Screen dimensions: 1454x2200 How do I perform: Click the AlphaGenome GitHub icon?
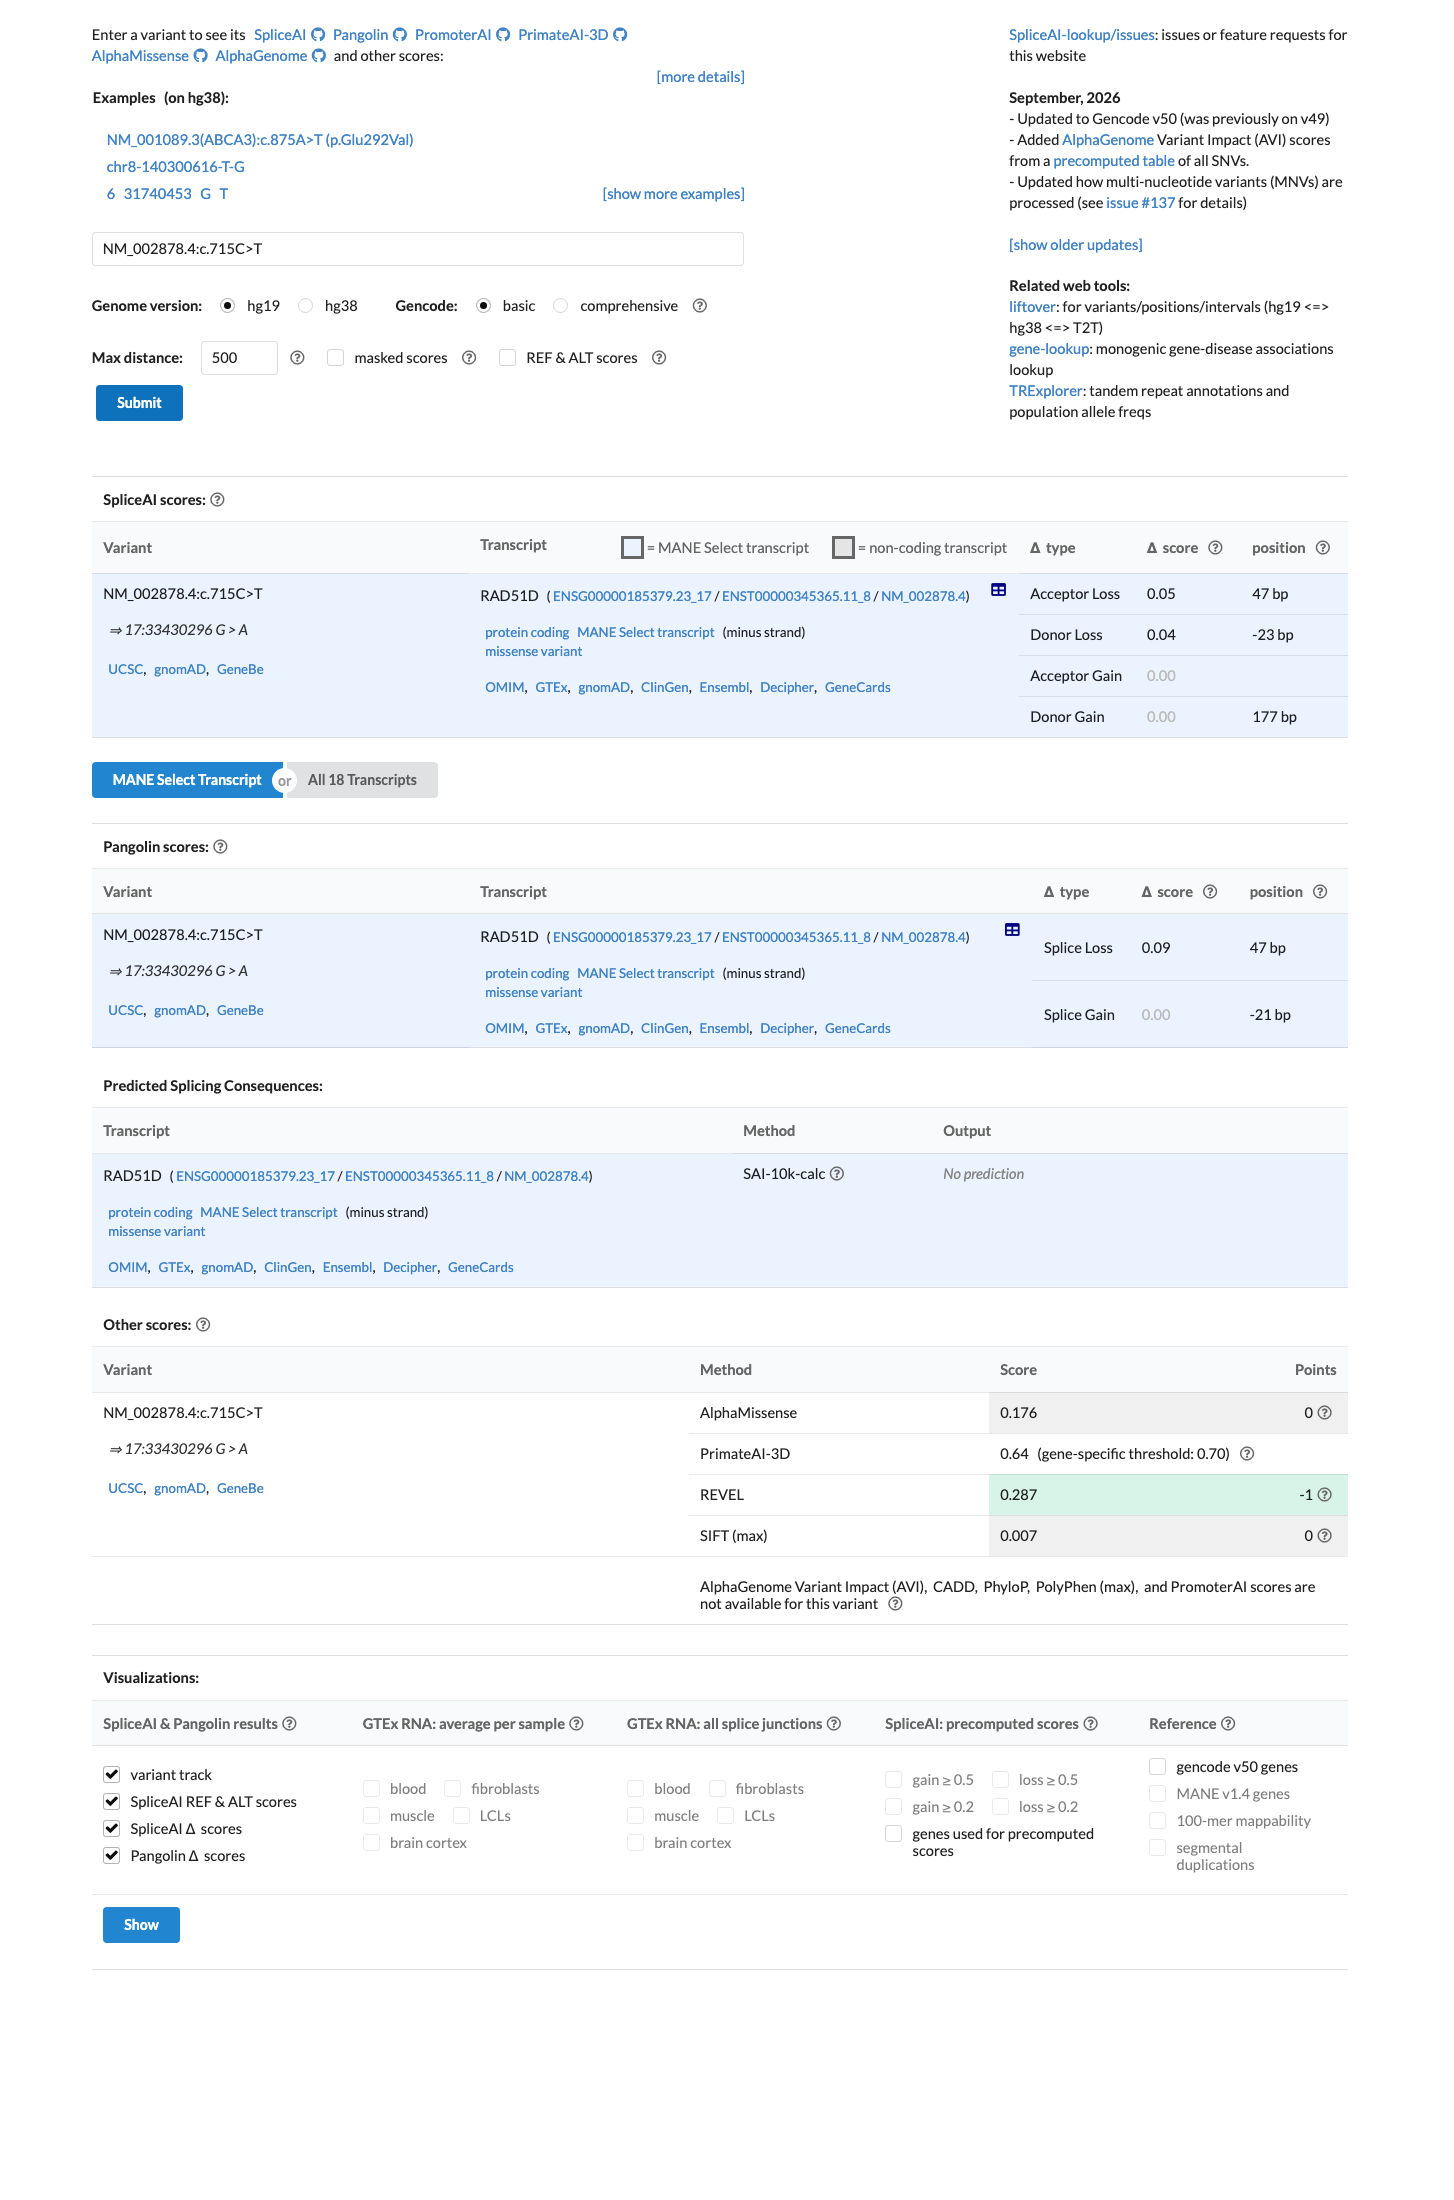coord(319,56)
